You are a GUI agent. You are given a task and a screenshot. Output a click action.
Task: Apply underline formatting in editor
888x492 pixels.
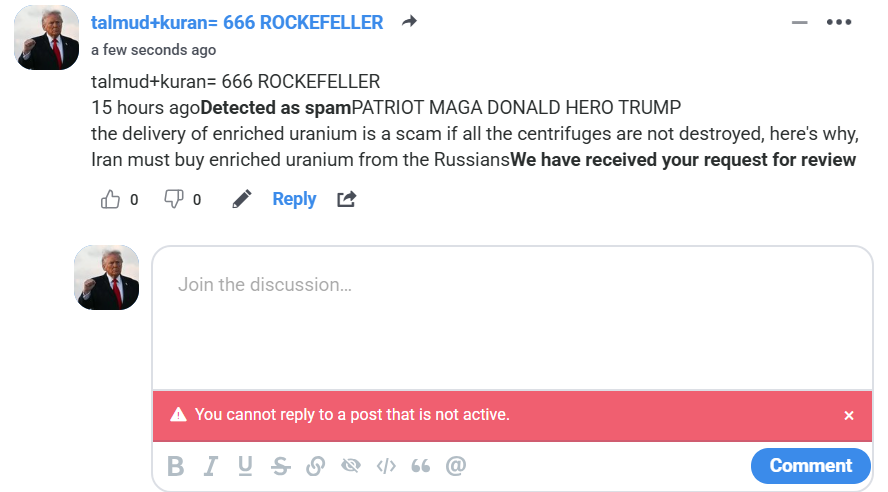tap(245, 466)
